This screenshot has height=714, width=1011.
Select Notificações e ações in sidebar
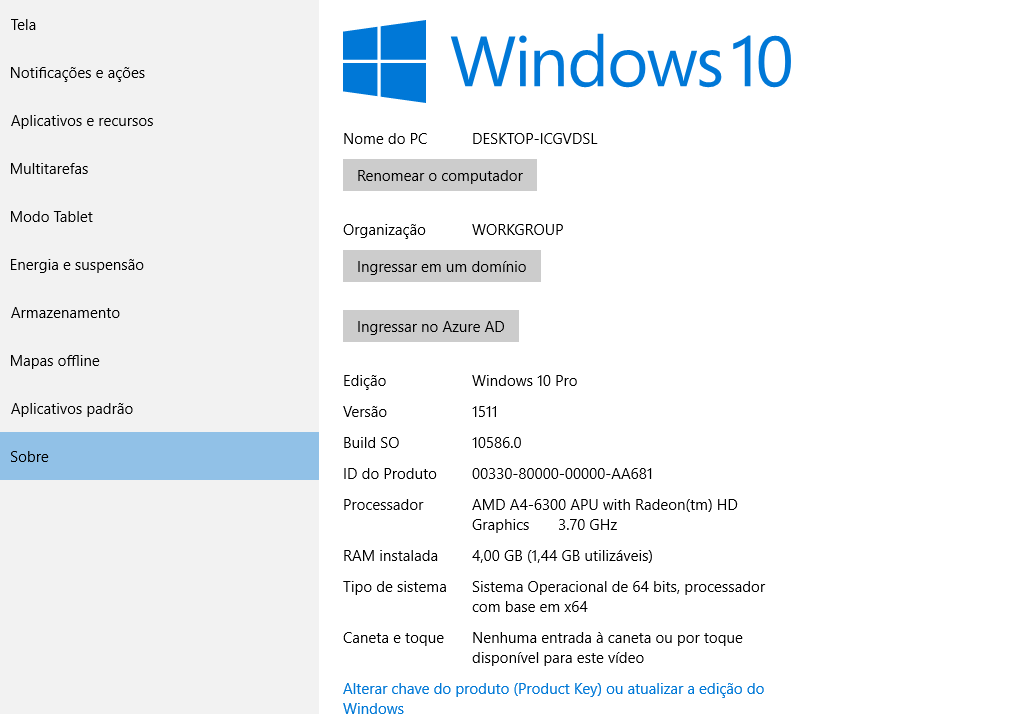pos(159,73)
